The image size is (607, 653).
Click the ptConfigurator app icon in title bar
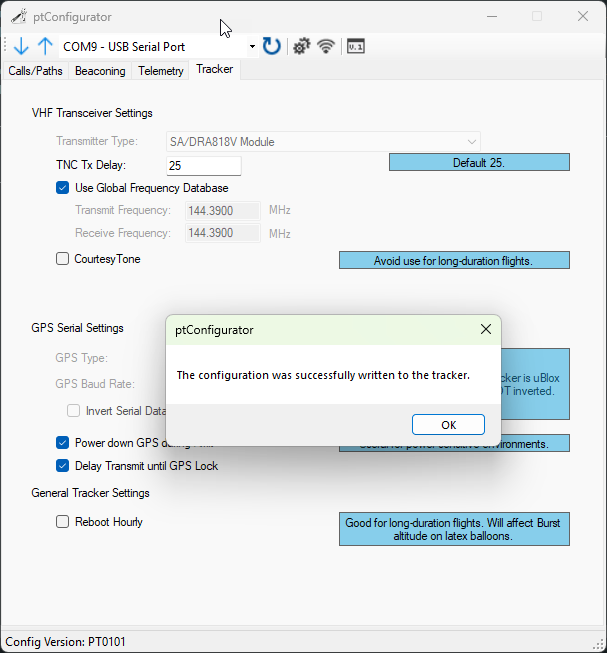pyautogui.click(x=18, y=16)
